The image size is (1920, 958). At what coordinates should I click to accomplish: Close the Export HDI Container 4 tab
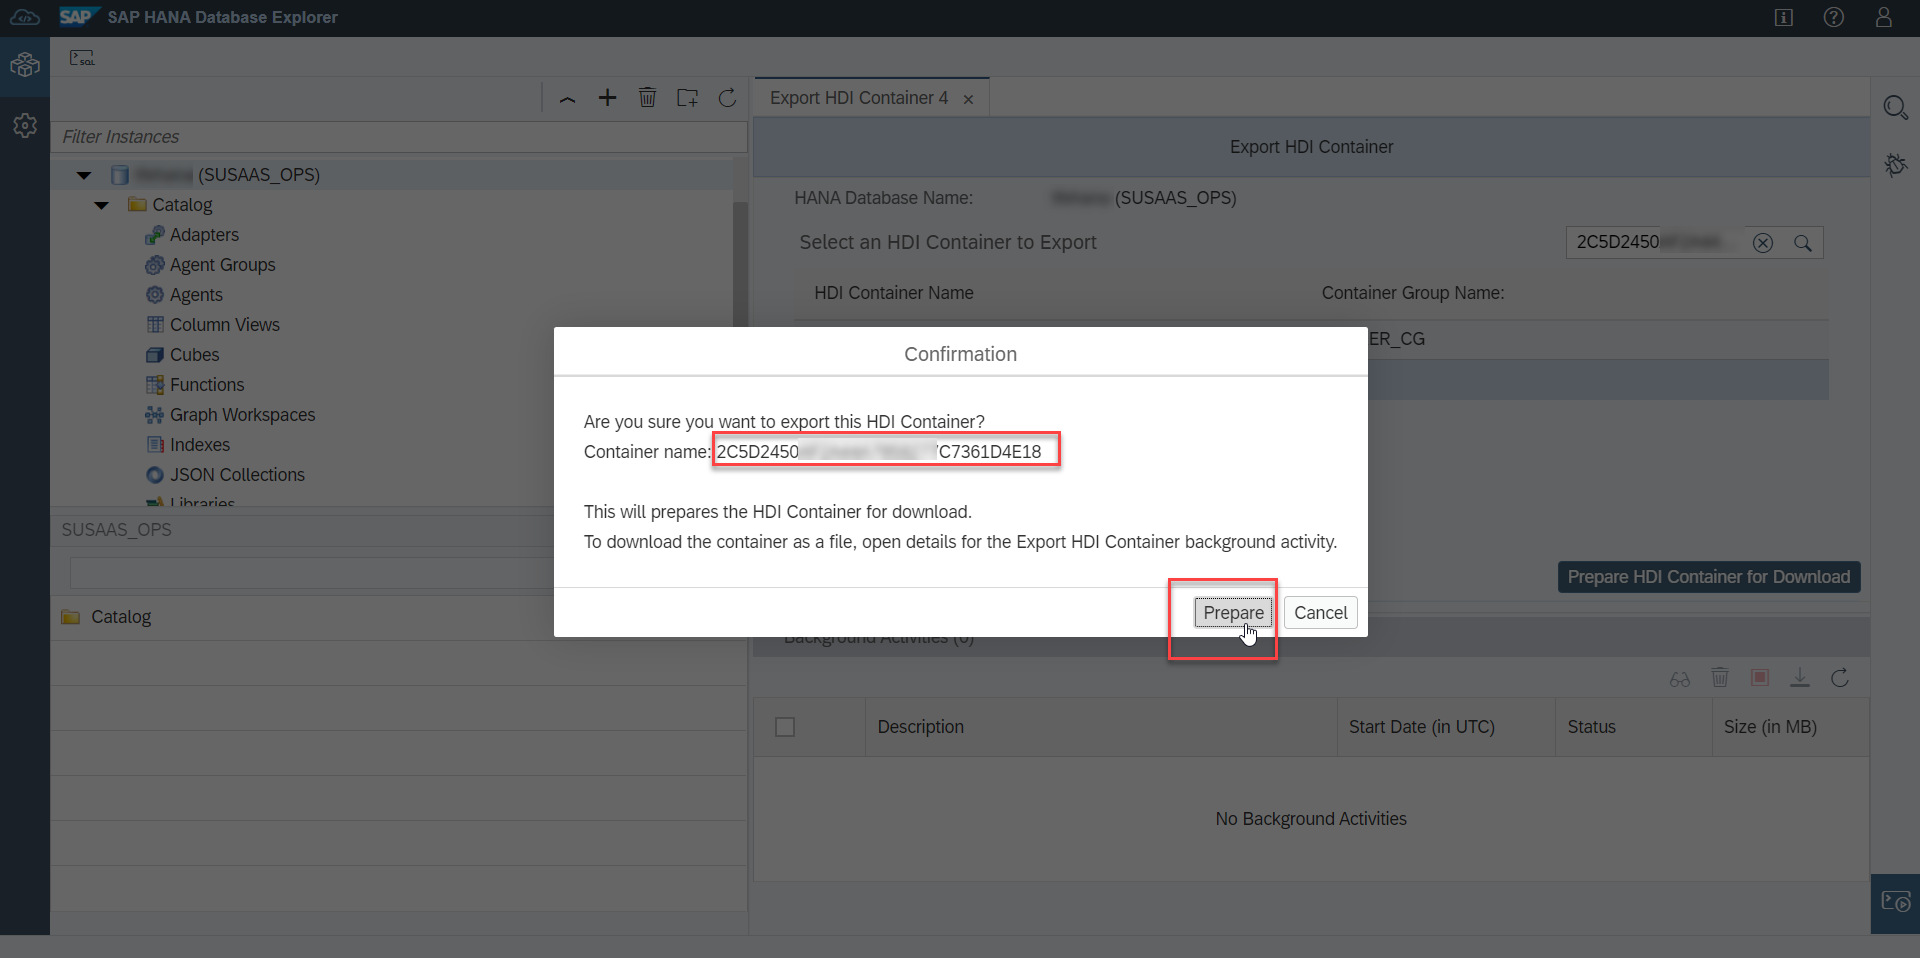click(968, 99)
